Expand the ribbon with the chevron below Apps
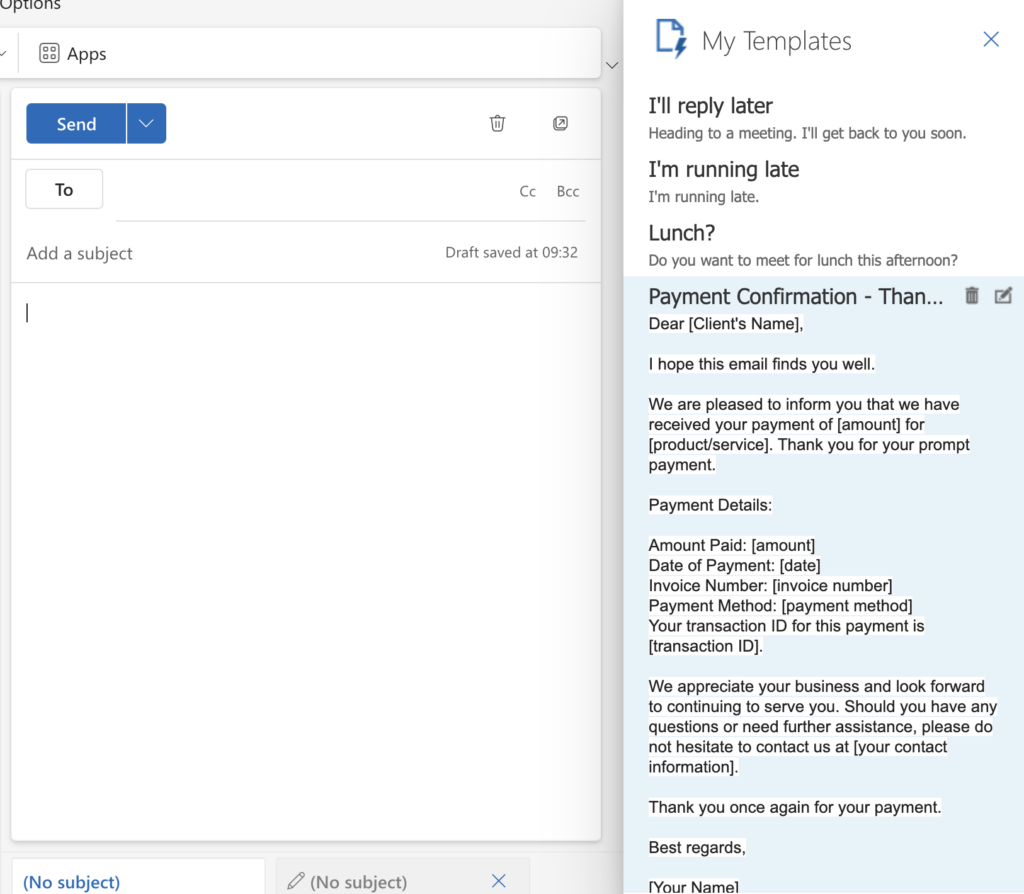Image resolution: width=1024 pixels, height=894 pixels. coord(612,65)
